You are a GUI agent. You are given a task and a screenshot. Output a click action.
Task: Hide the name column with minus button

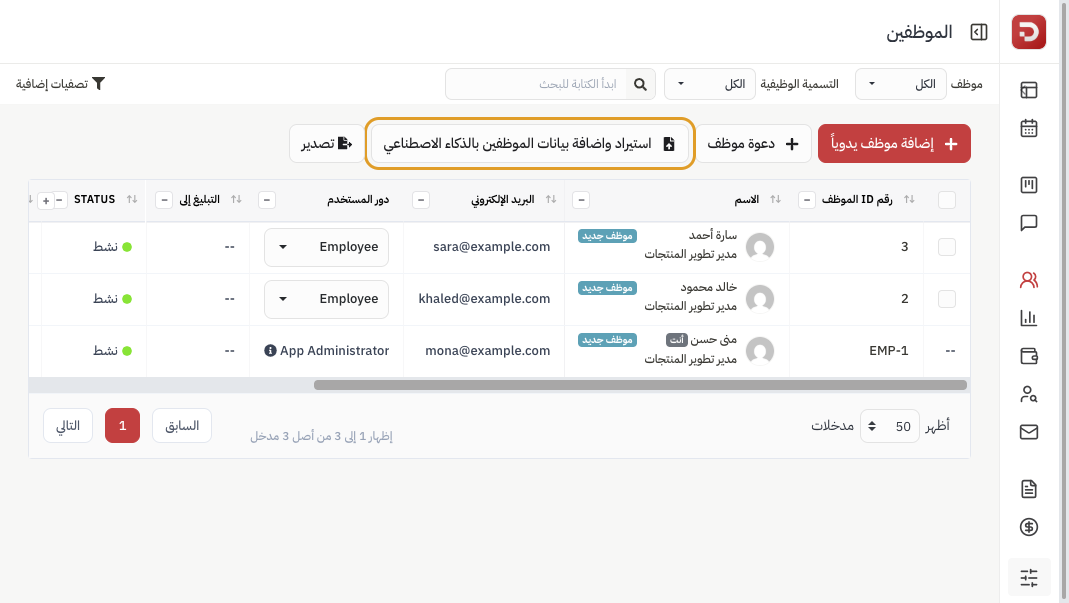coord(581,200)
